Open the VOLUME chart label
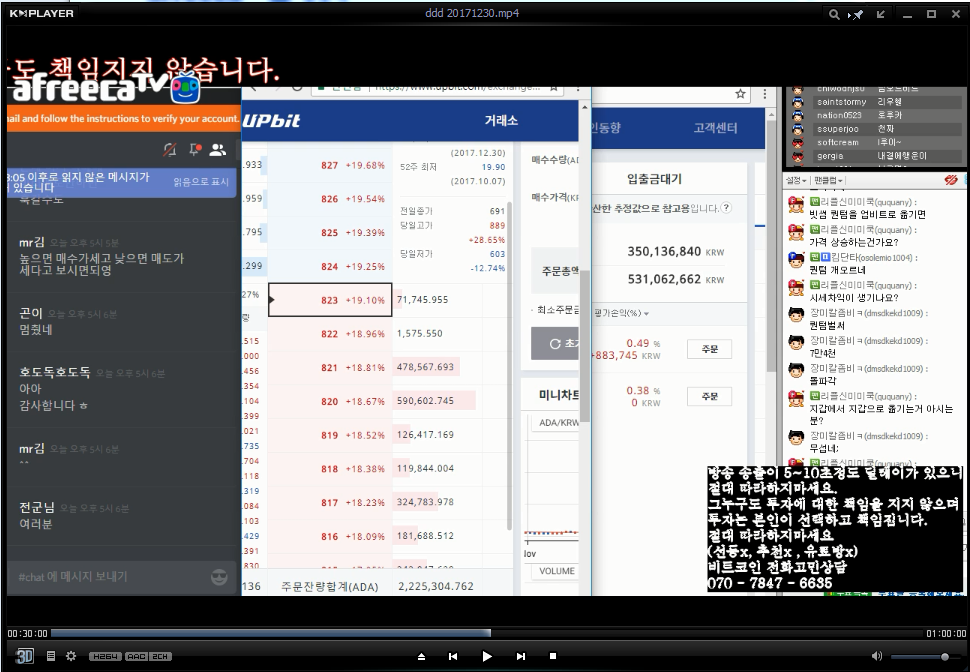The image size is (970, 672). coord(556,571)
